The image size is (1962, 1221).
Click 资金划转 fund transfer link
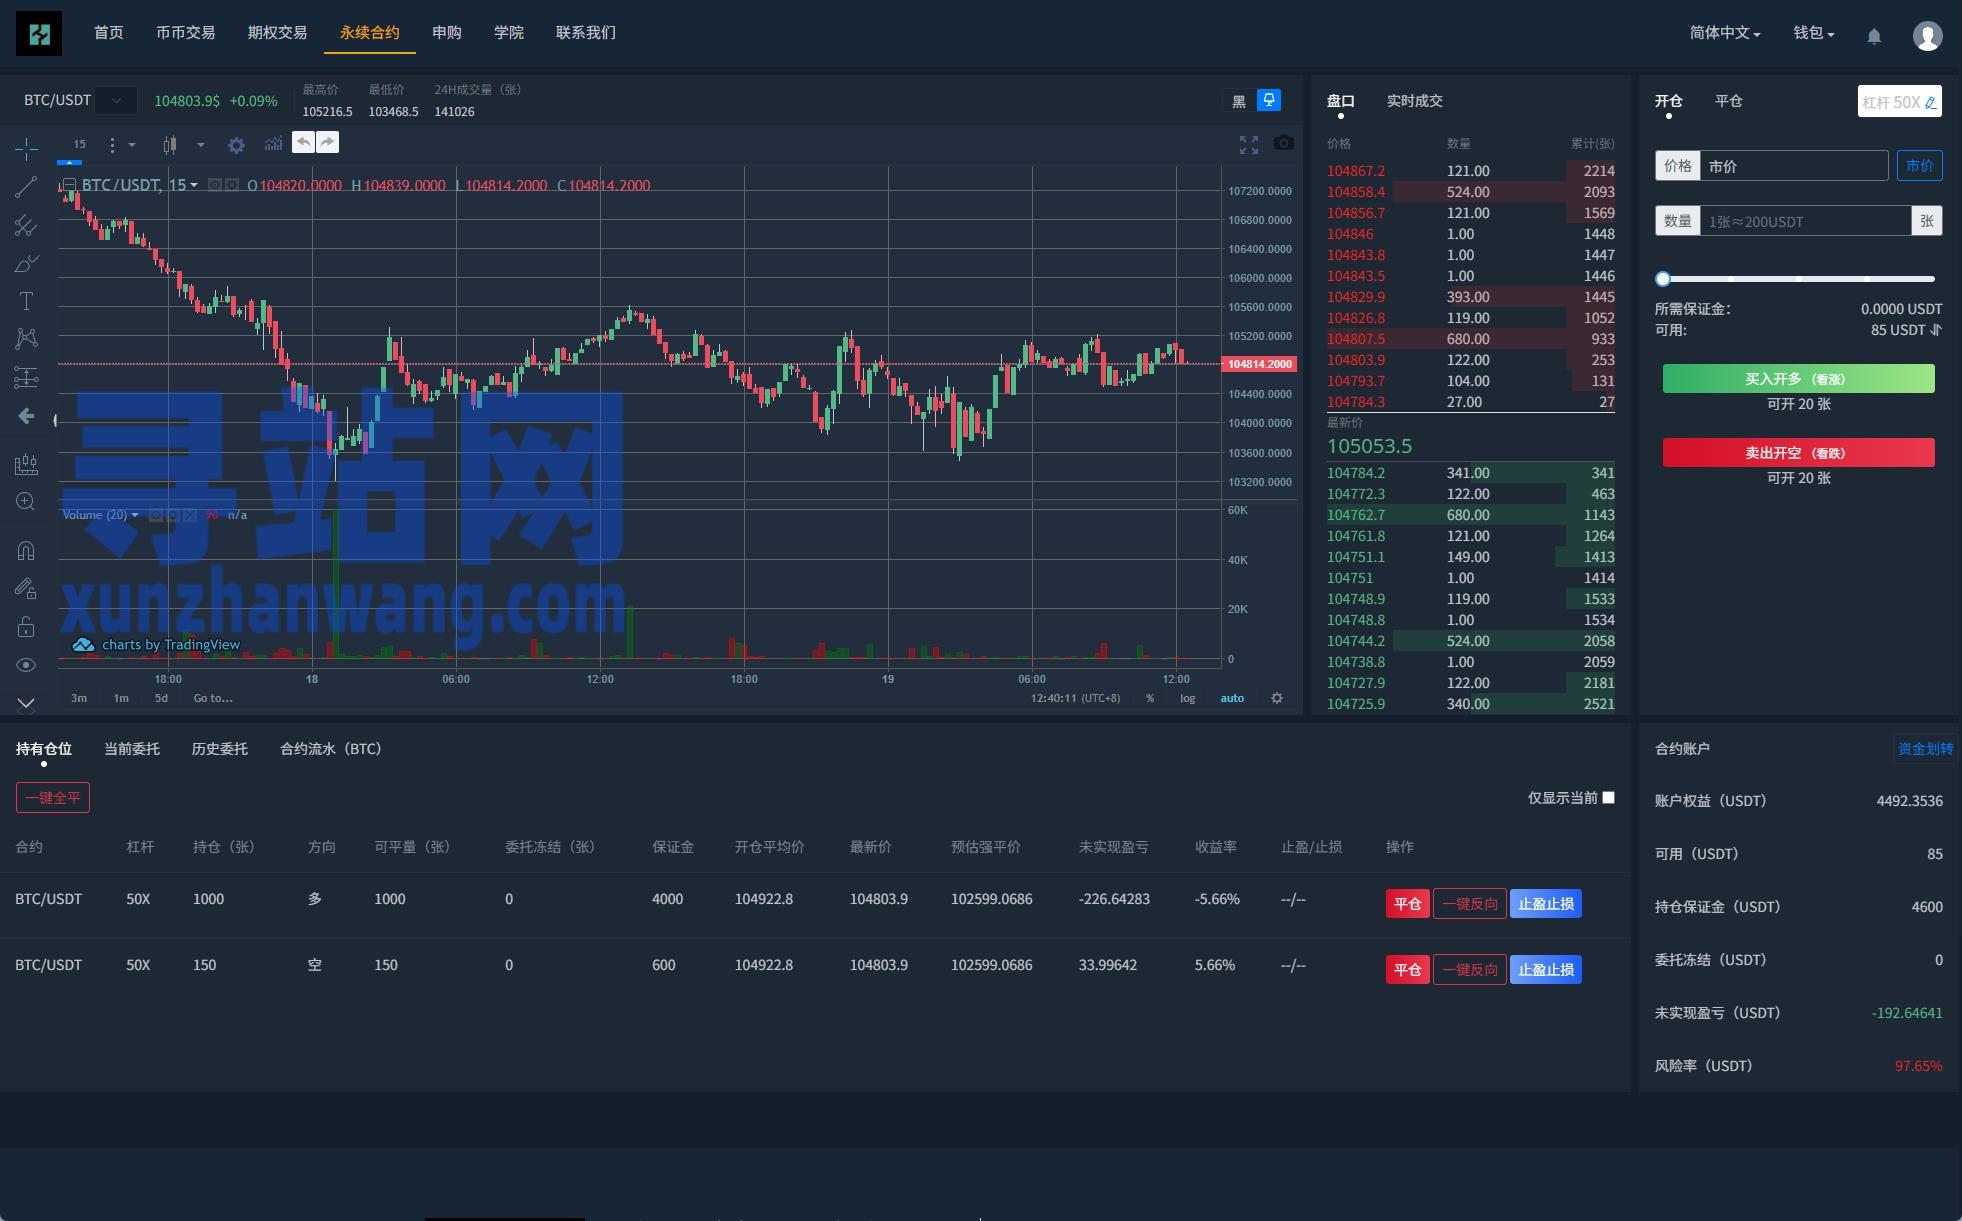click(x=1925, y=749)
